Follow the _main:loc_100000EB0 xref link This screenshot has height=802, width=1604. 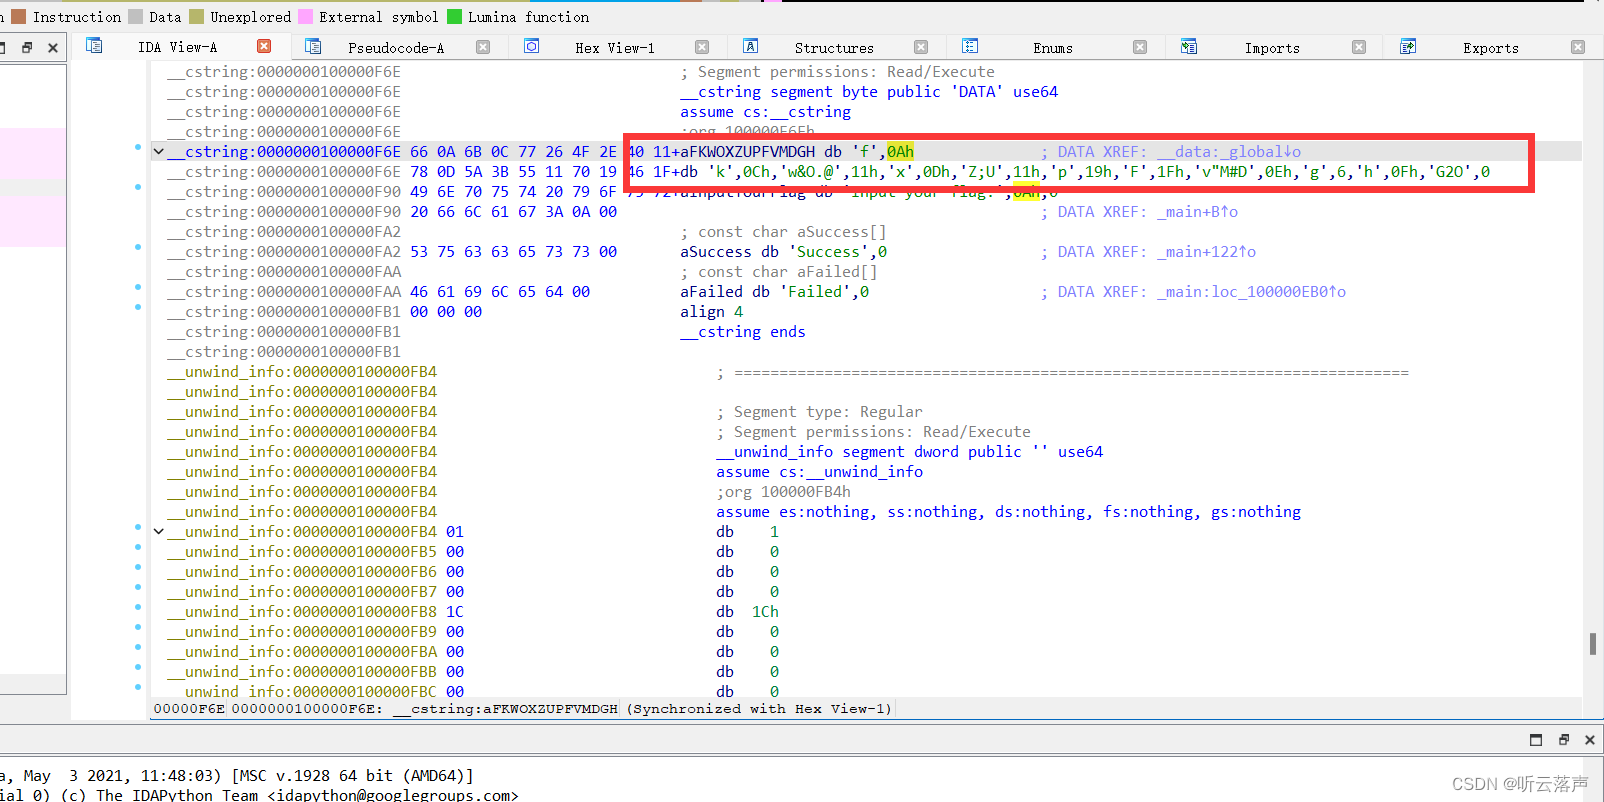click(x=1252, y=292)
